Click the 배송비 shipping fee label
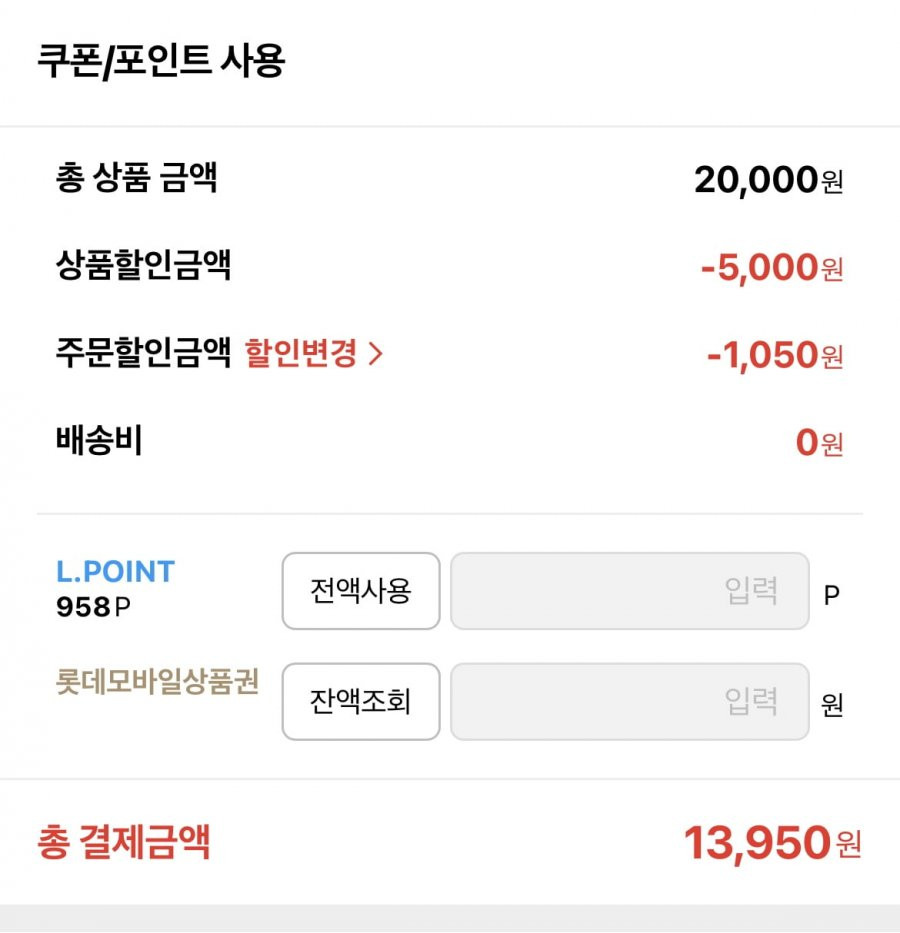Viewport: 900px width, 933px height. [99, 440]
